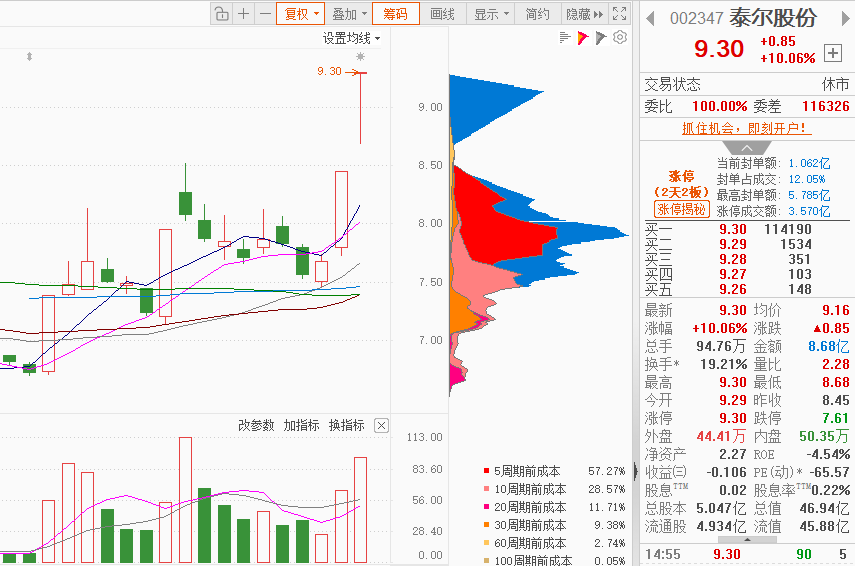
Task: Toggle the chart lock icon
Action: (x=221, y=14)
